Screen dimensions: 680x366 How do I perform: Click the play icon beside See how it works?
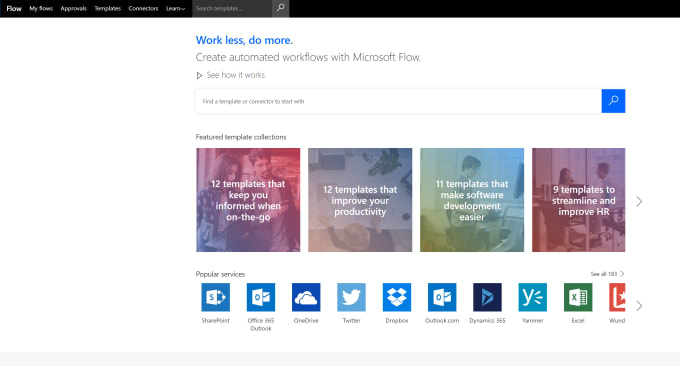(199, 75)
